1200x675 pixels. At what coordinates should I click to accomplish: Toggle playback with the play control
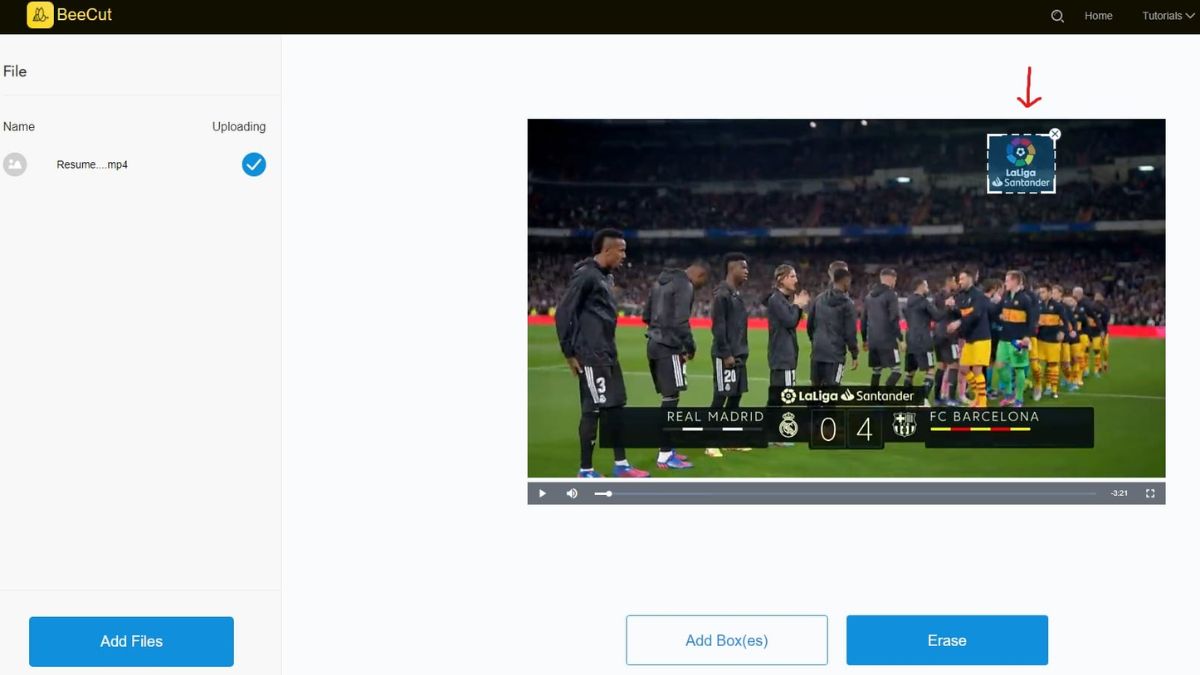click(541, 493)
